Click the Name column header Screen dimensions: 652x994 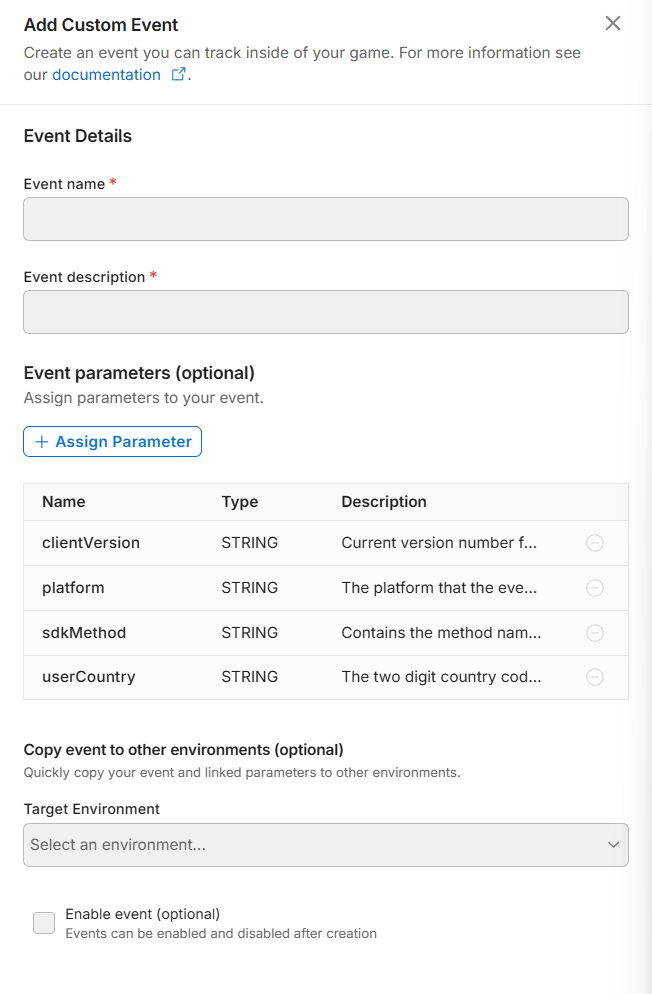coord(64,502)
